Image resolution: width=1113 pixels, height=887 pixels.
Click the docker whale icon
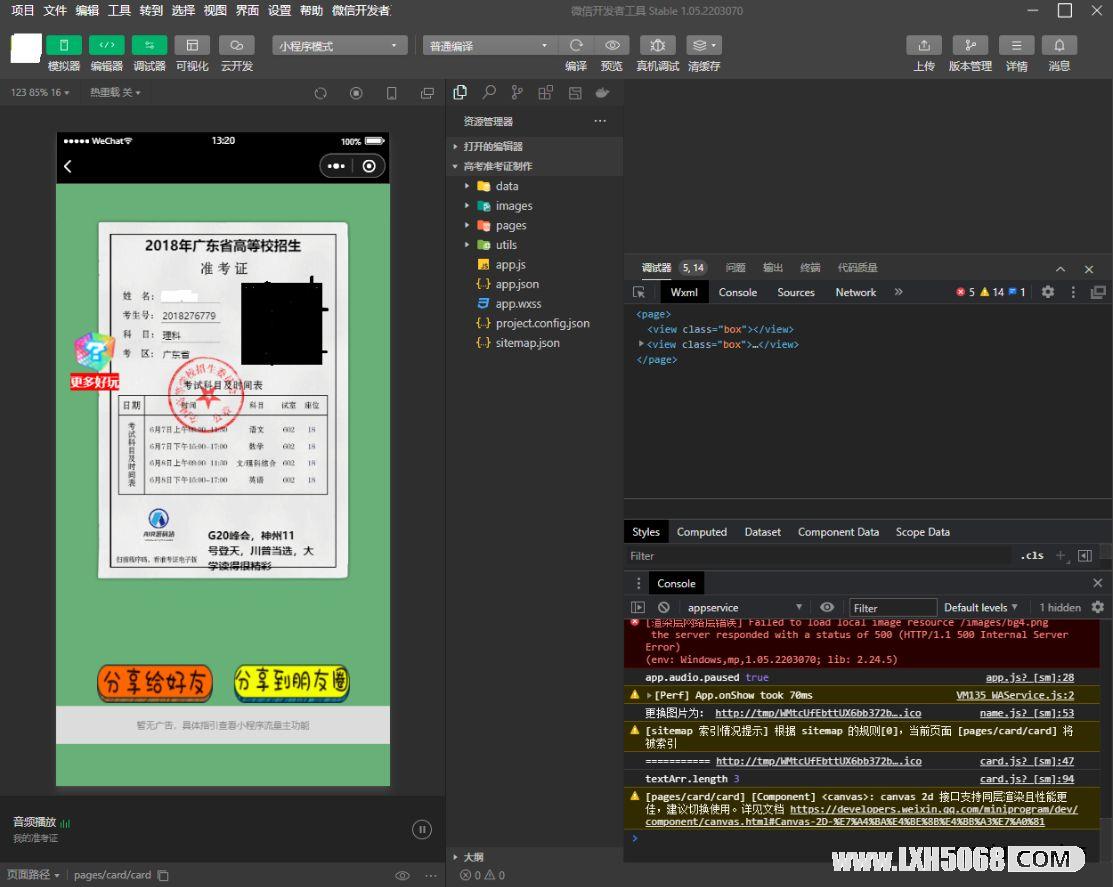coord(603,92)
